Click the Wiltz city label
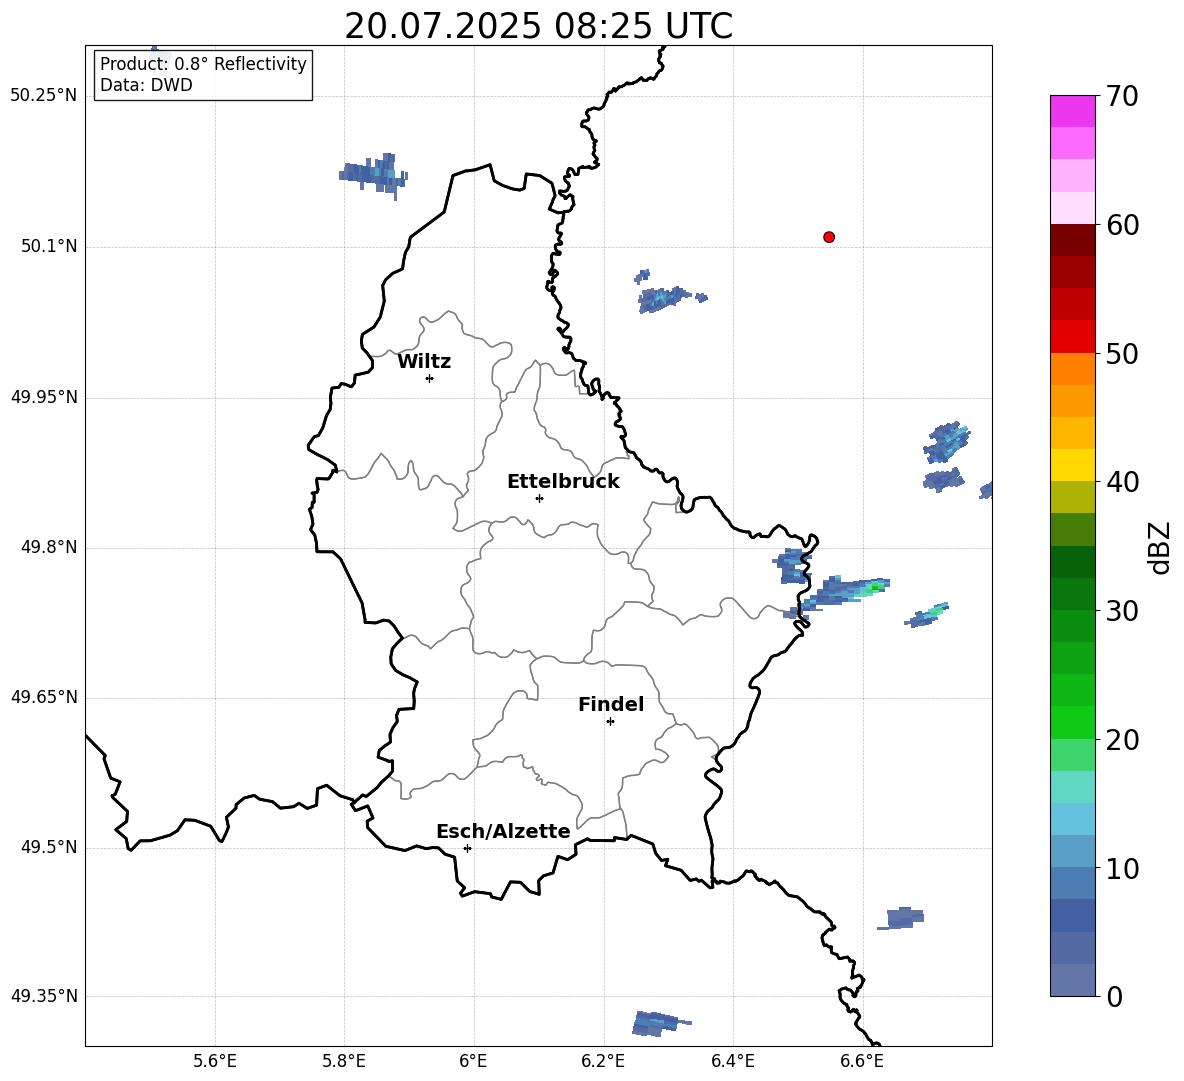This screenshot has height=1081, width=1184. pyautogui.click(x=424, y=362)
